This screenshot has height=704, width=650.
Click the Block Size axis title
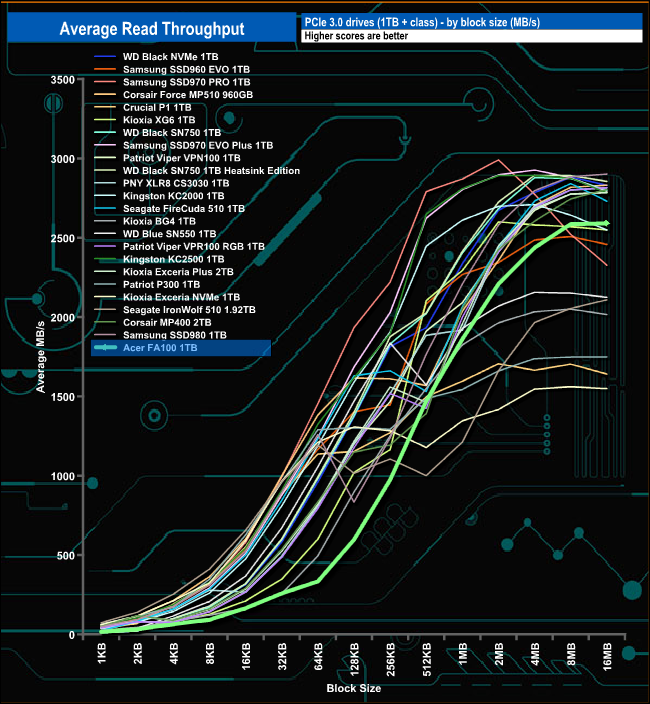click(354, 688)
